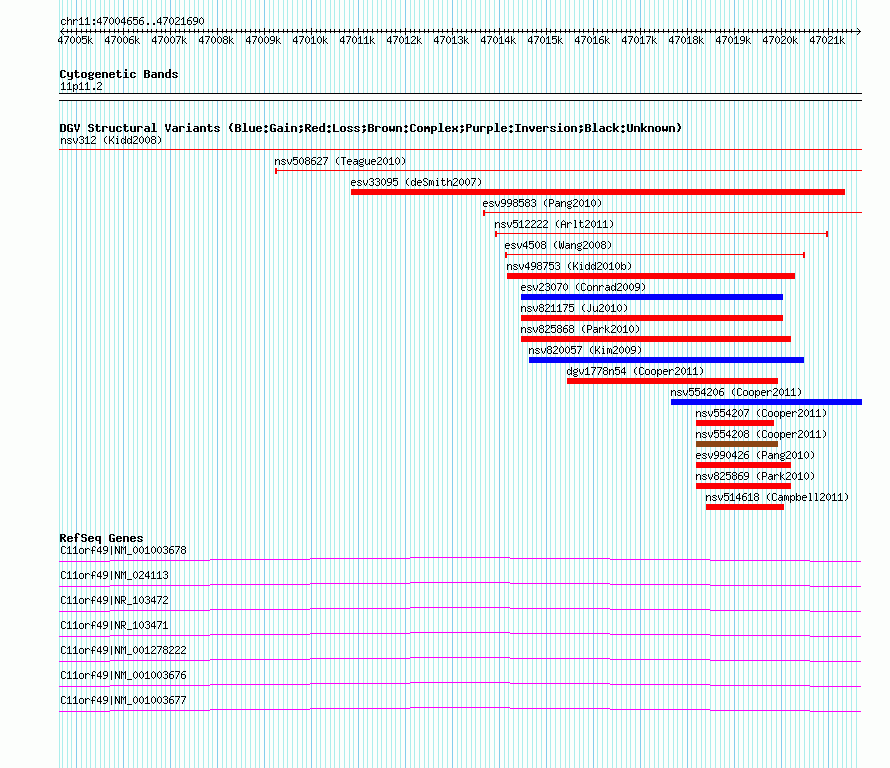
Task: Click the nsv554208 brown complex bar
Action: [x=737, y=444]
